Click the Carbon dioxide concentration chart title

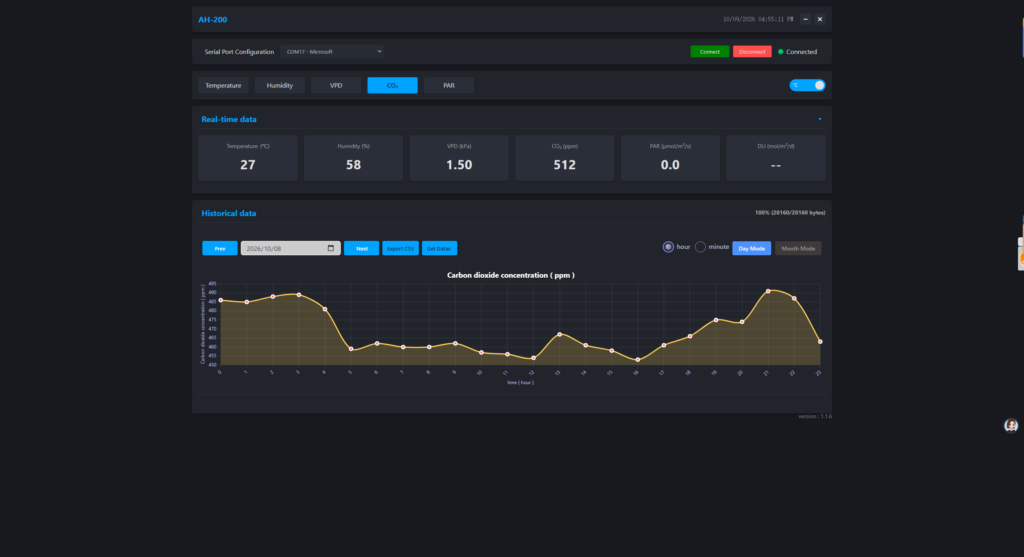pyautogui.click(x=511, y=275)
